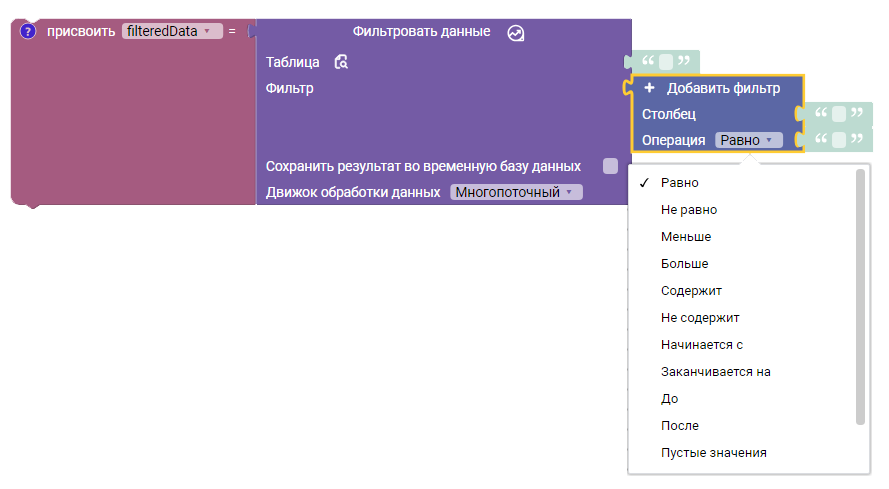
Task: Click the text input of the Столбец string block
Action: [x=839, y=113]
